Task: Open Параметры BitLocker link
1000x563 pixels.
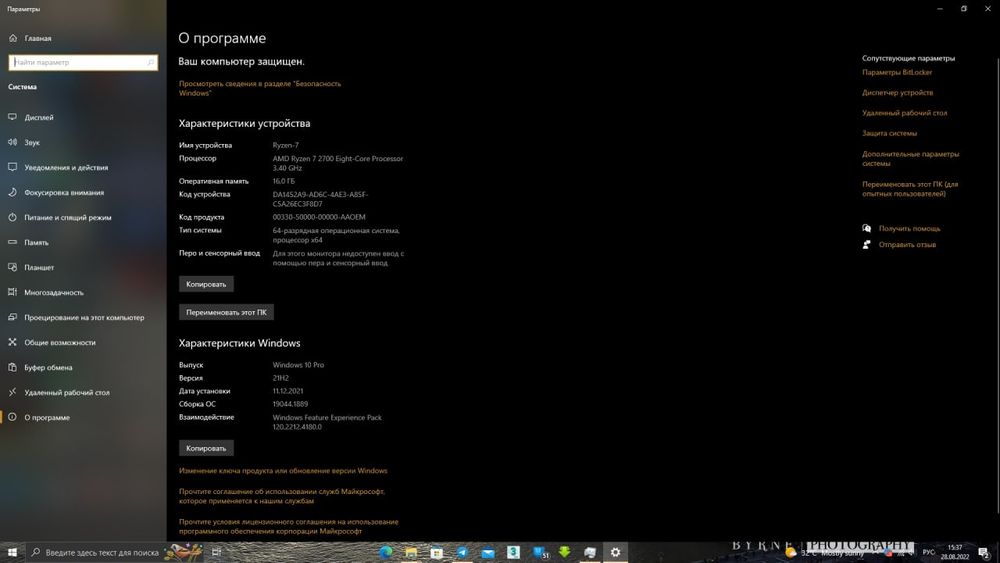Action: tap(897, 72)
